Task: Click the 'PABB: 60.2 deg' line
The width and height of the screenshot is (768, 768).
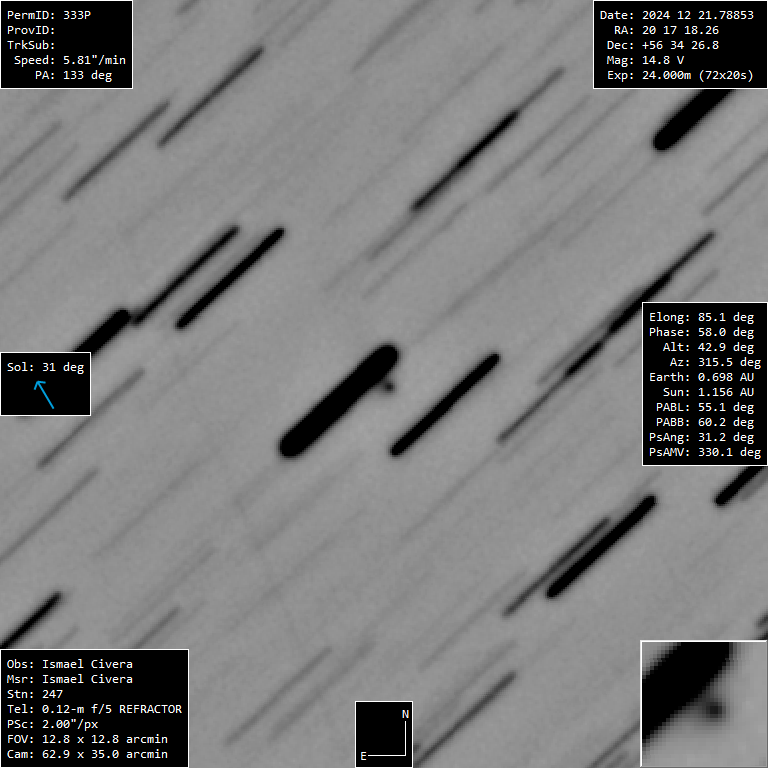Action: [x=705, y=422]
